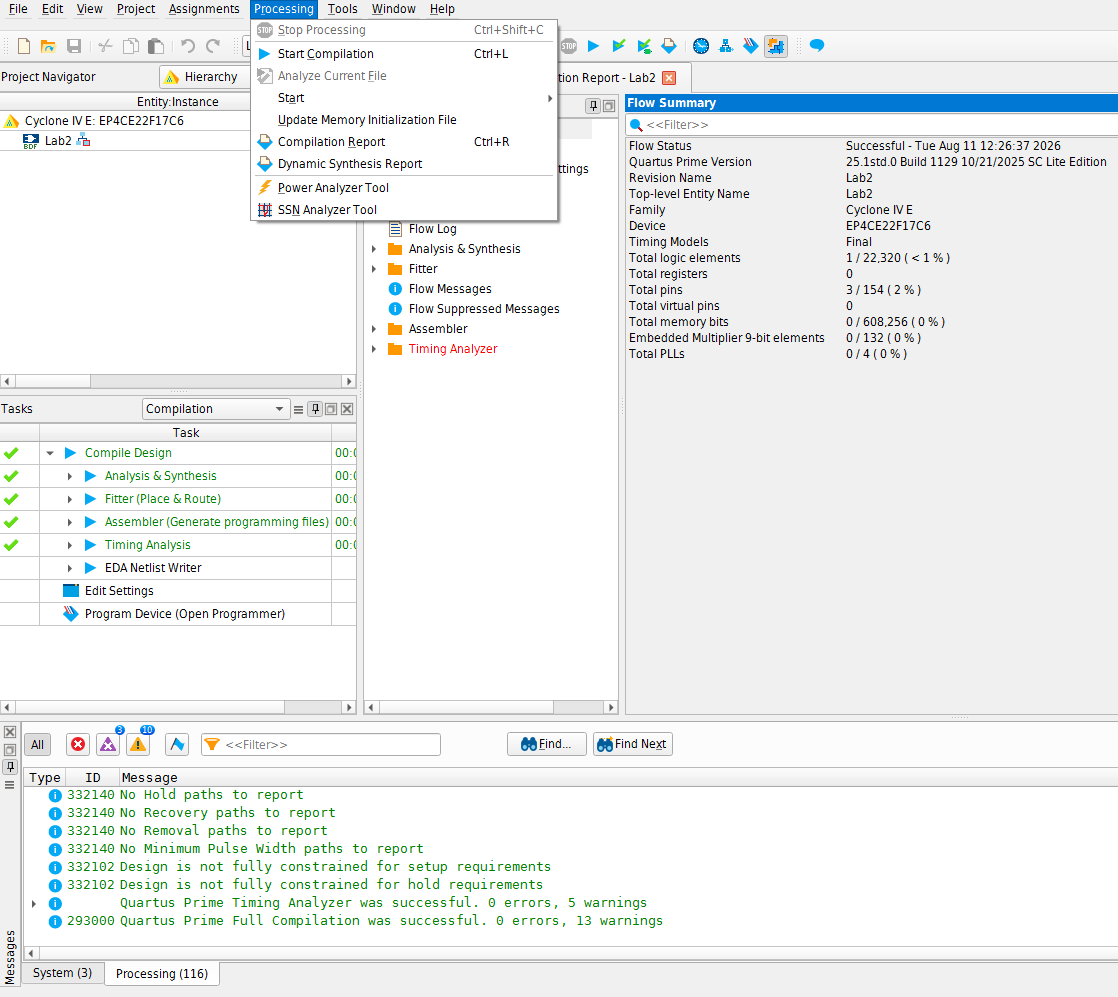Expand the Fitter (Place & Route) task
This screenshot has width=1118, height=997.
point(70,499)
